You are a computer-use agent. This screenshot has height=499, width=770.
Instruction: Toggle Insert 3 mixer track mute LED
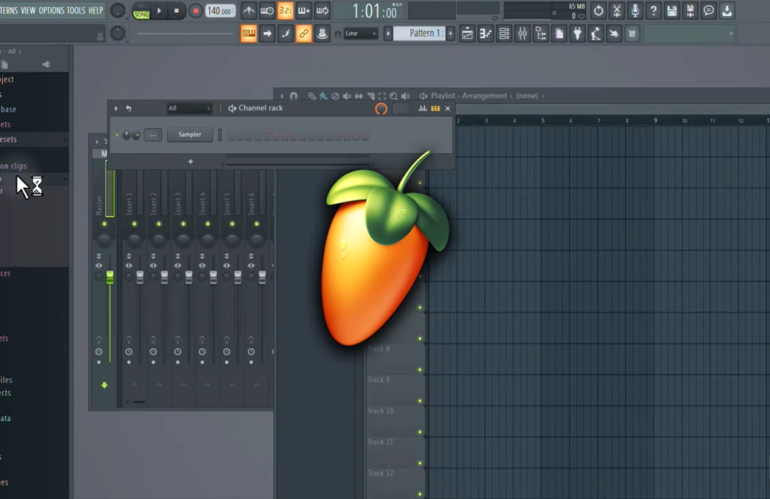point(183,224)
